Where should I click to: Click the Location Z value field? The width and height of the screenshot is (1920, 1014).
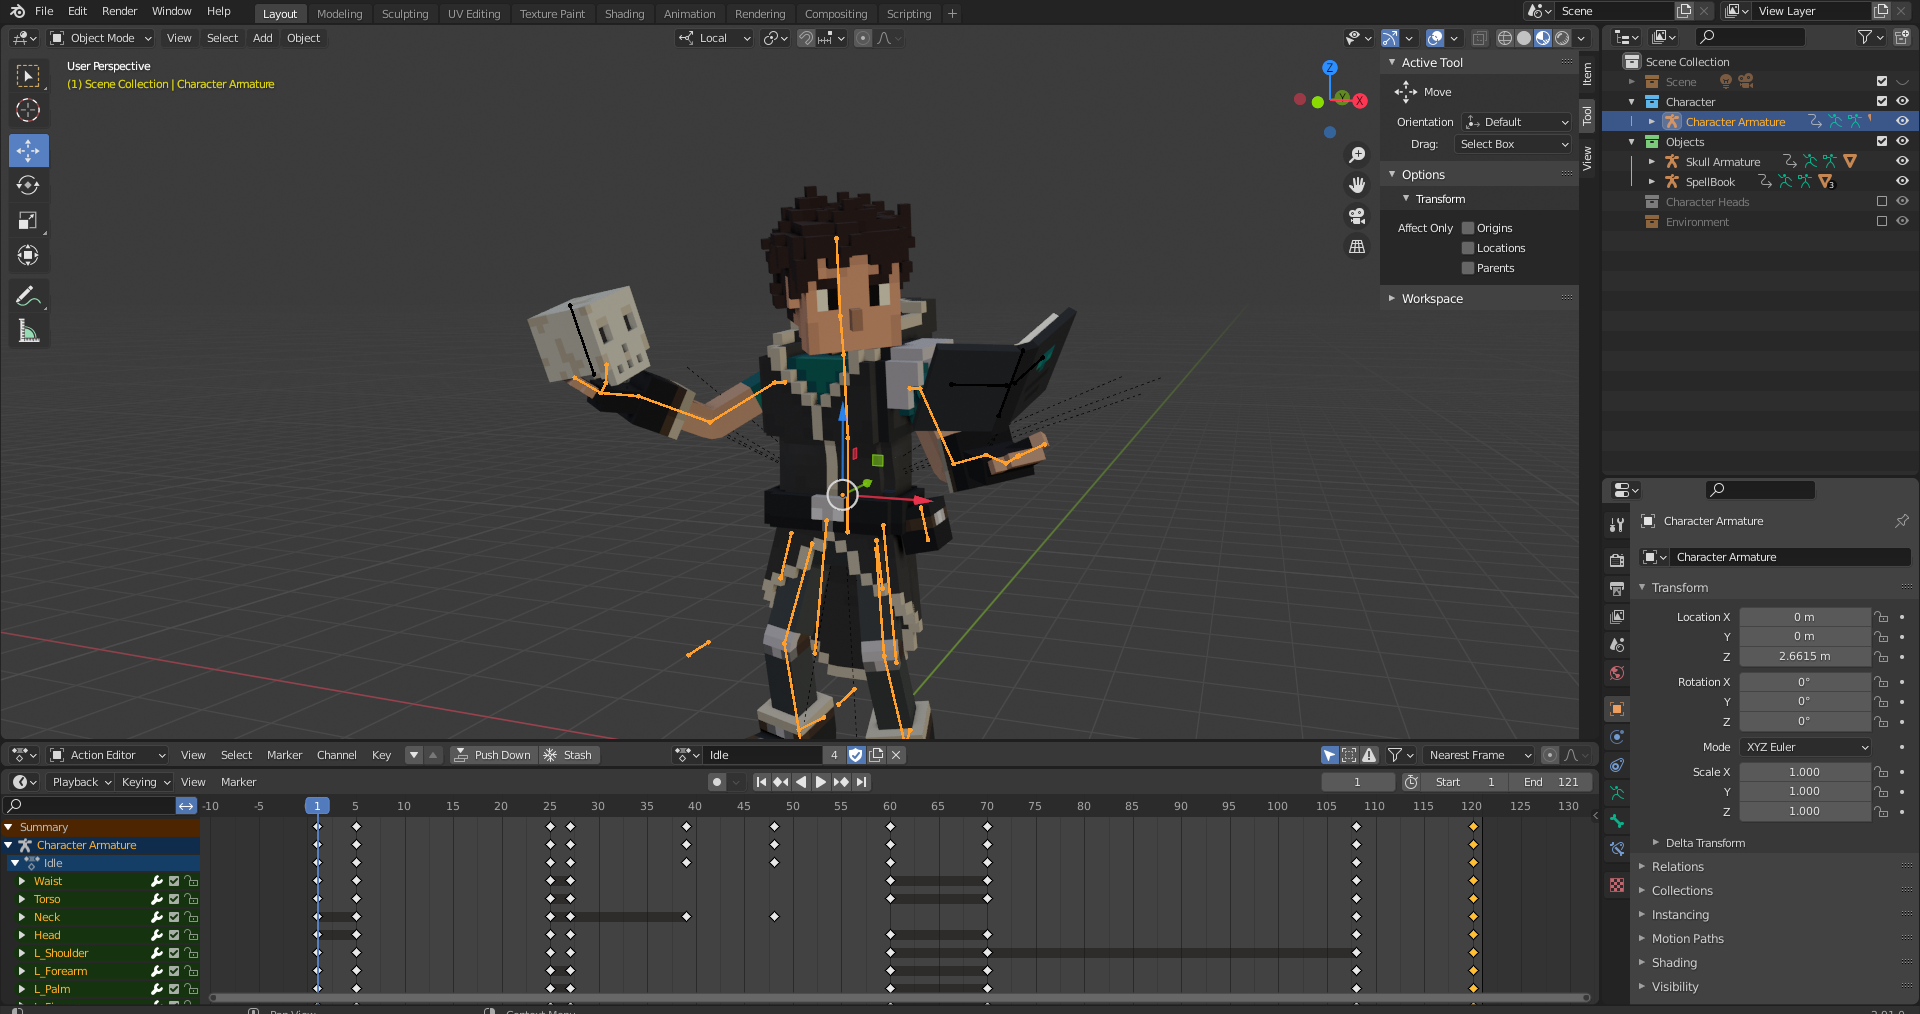point(1804,656)
